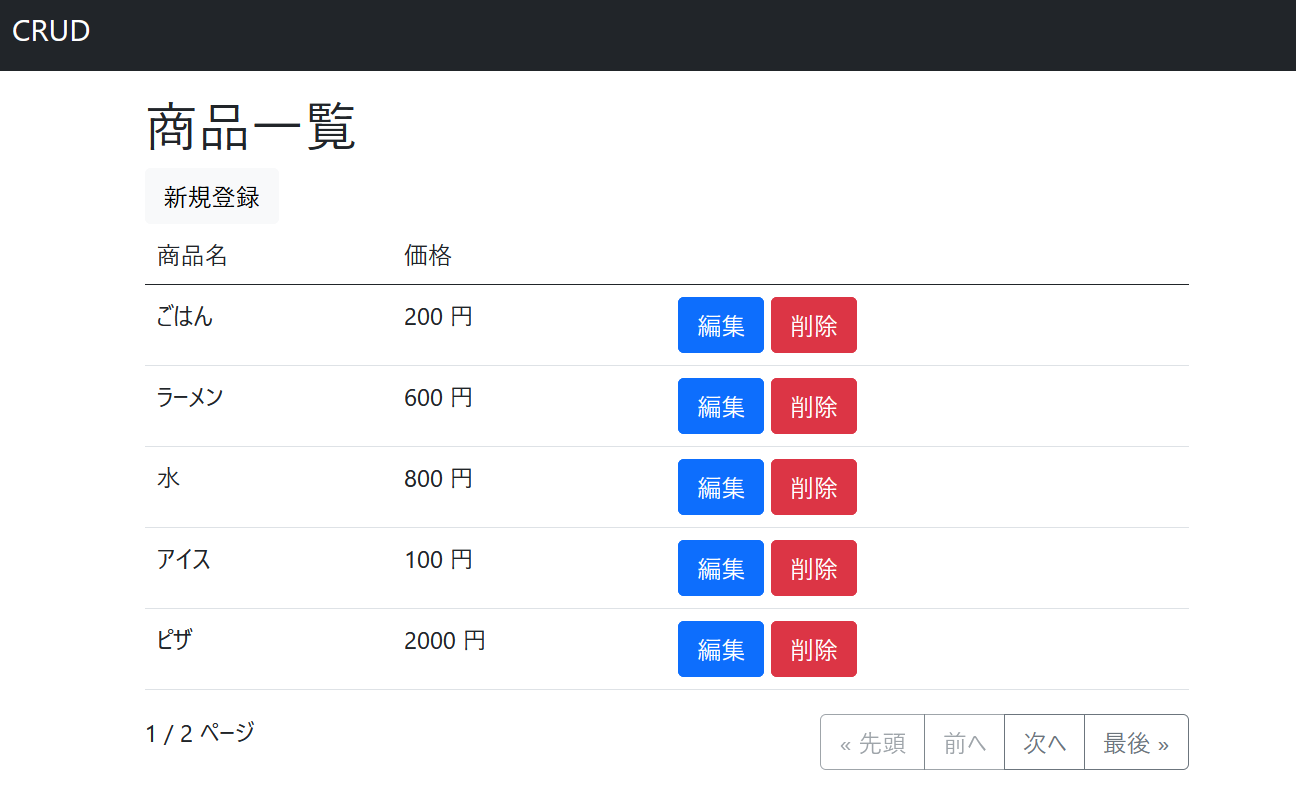Viewport: 1296px width, 797px height.
Task: Click 編集 for the ラーメン row
Action: (721, 406)
